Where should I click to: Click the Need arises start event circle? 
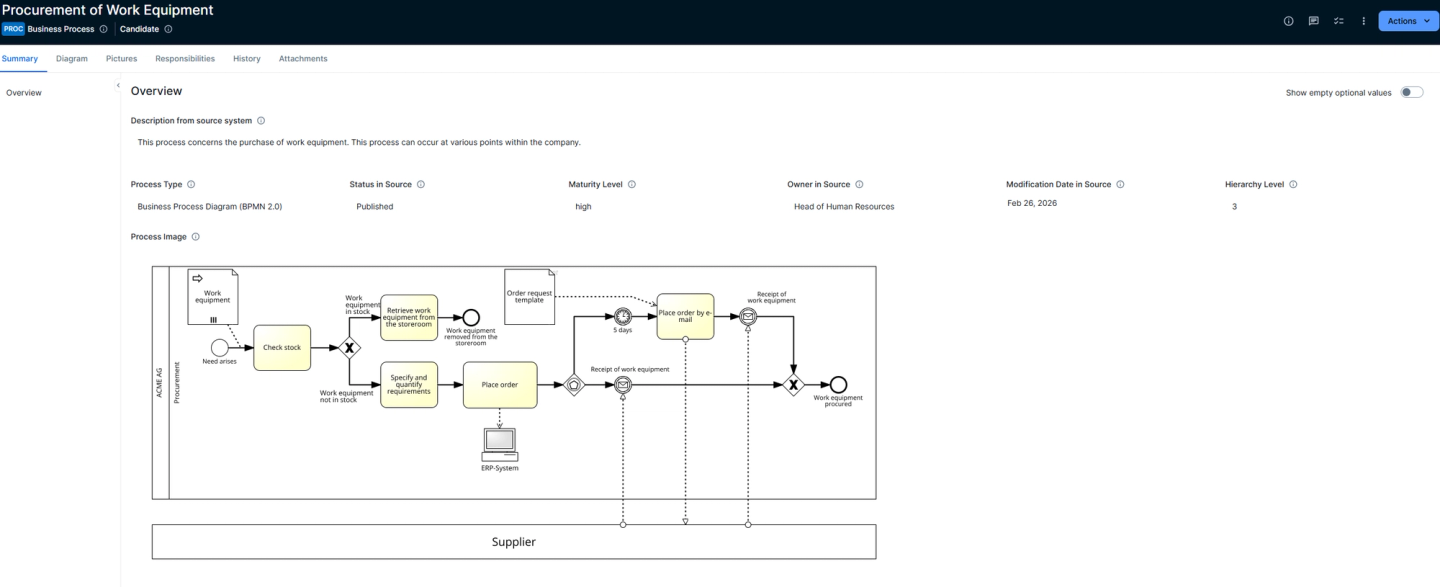click(219, 348)
